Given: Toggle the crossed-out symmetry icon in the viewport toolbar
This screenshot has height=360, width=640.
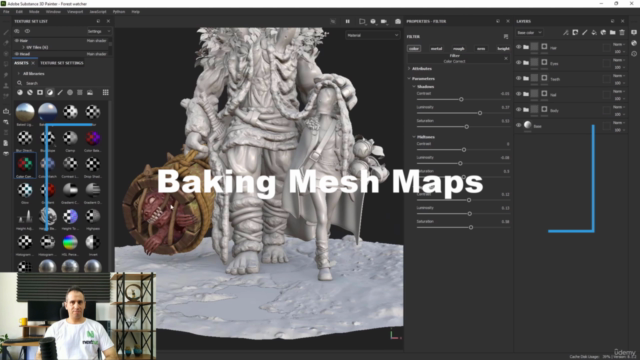Looking at the screenshot, I should pos(333,21).
